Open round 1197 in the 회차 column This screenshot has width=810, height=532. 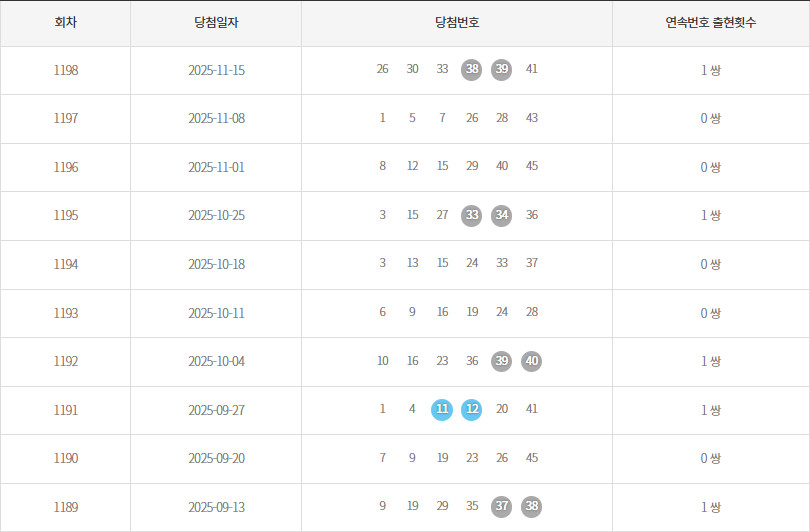[x=66, y=118]
